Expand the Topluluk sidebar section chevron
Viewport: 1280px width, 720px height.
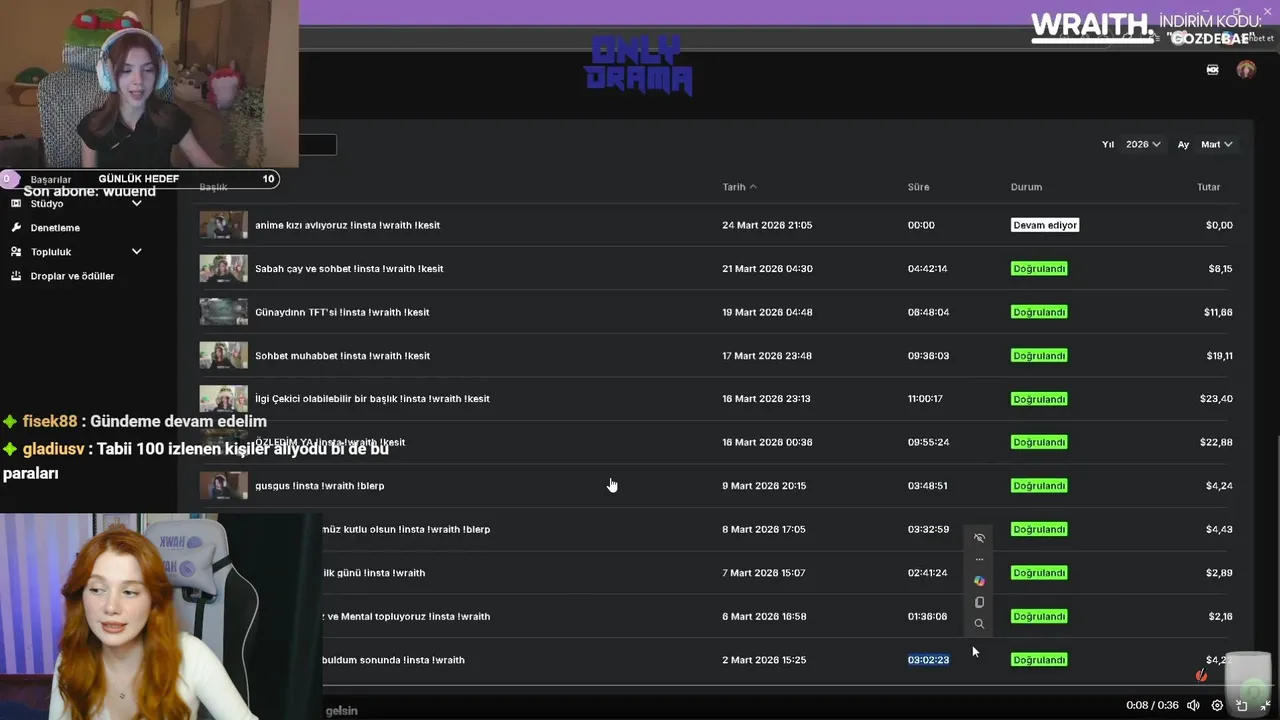(137, 251)
